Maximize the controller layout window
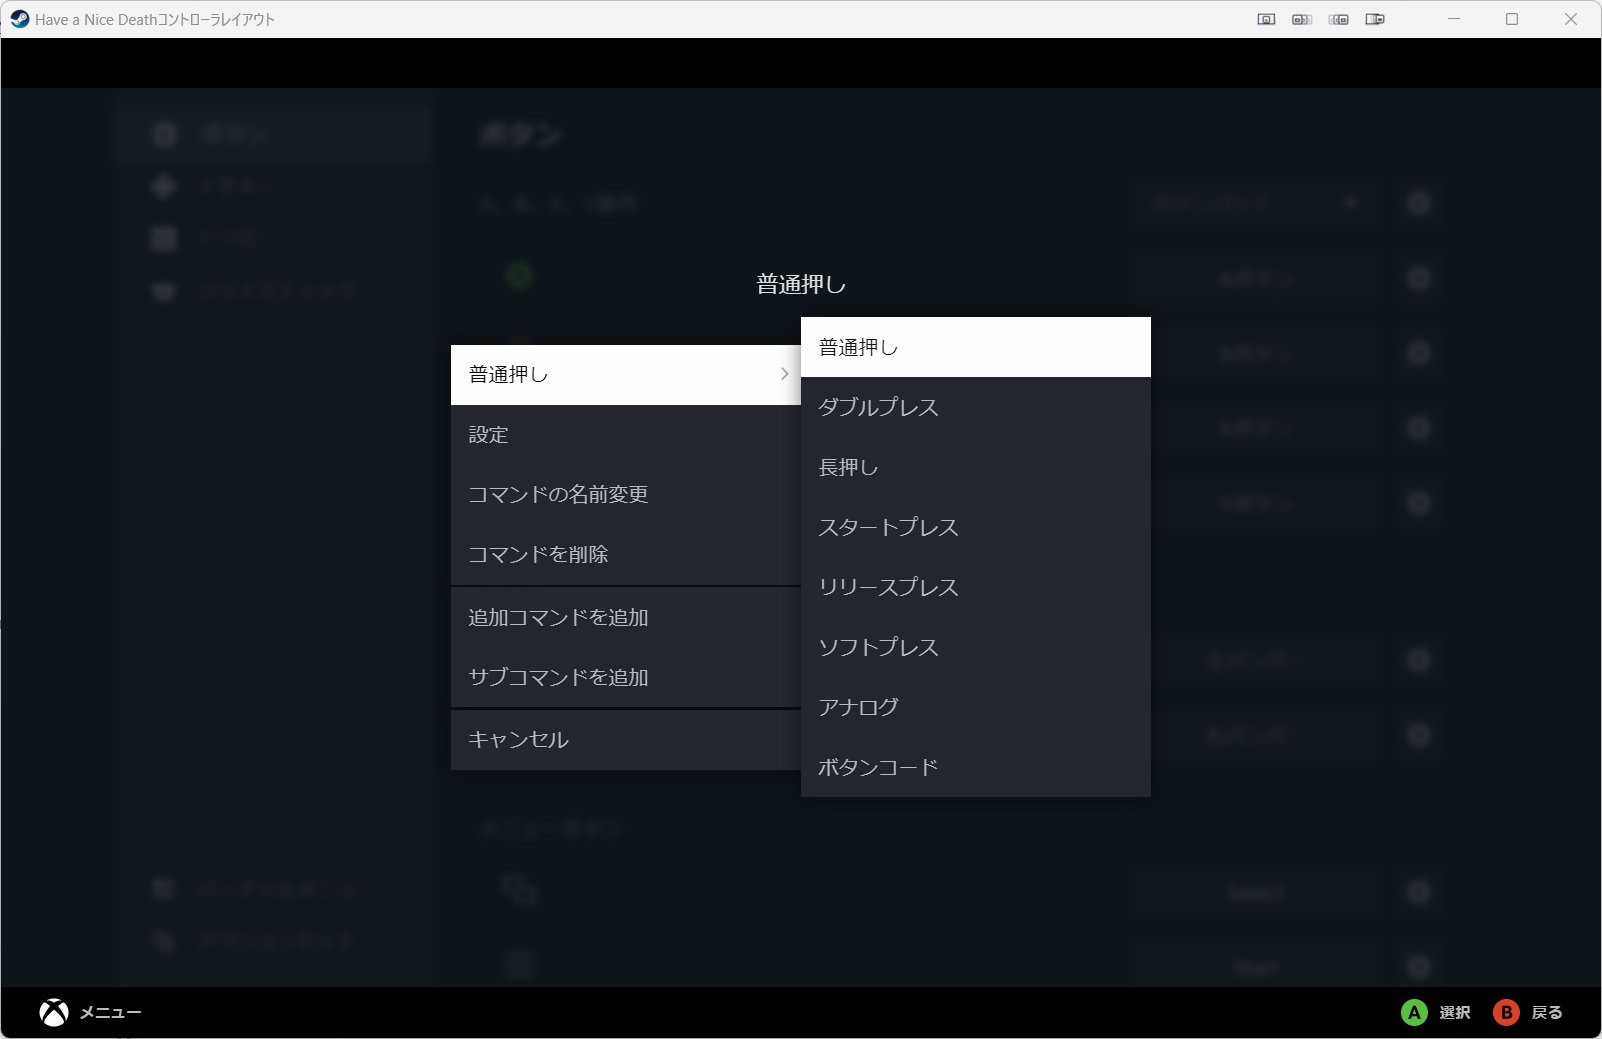 click(x=1512, y=19)
